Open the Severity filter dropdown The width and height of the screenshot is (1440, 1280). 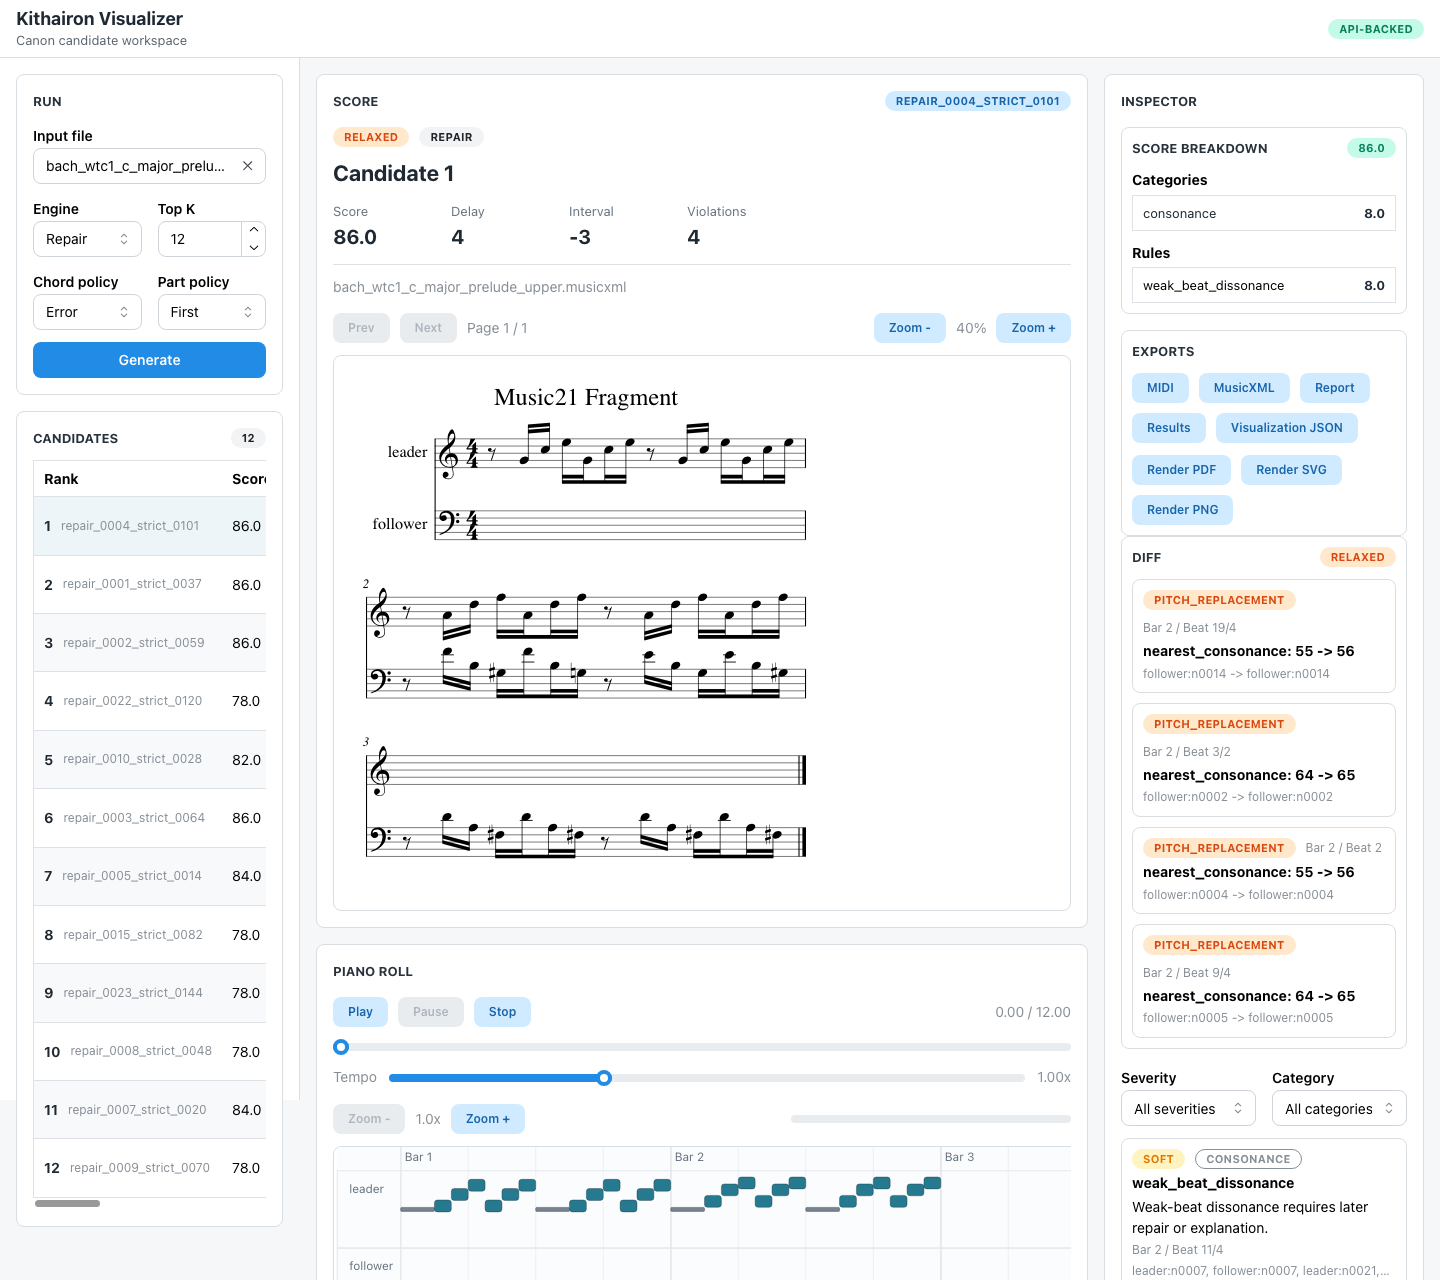tap(1188, 1108)
